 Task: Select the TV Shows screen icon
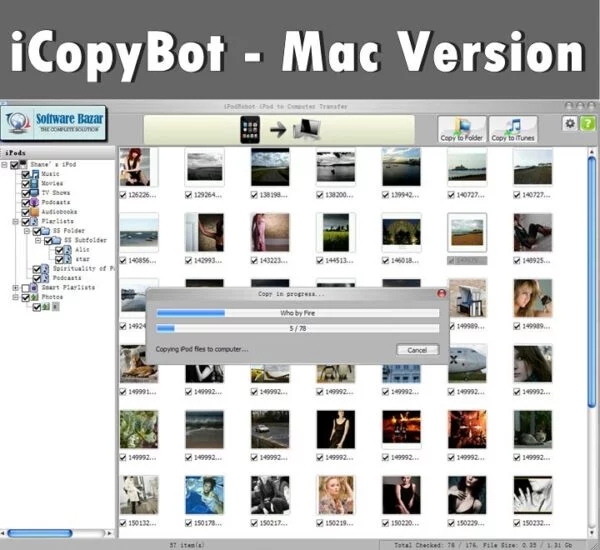click(34, 193)
